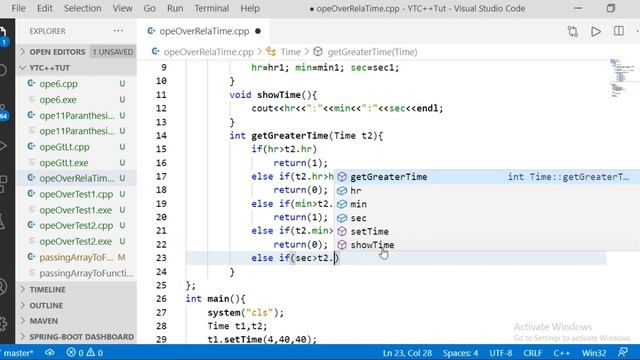Open the modified passingArrayToF... cpp file
The height and width of the screenshot is (360, 640).
(76, 258)
